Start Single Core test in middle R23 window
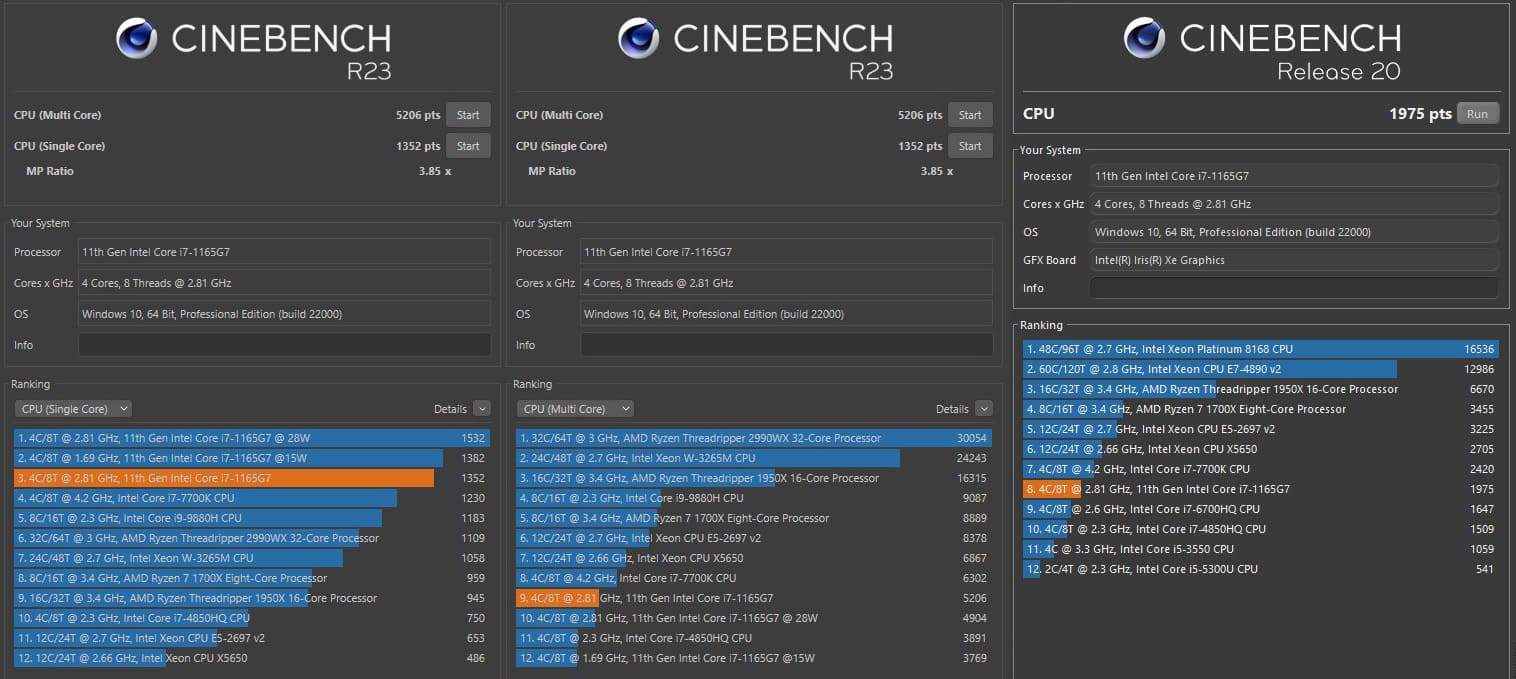The height and width of the screenshot is (679, 1516). [970, 146]
